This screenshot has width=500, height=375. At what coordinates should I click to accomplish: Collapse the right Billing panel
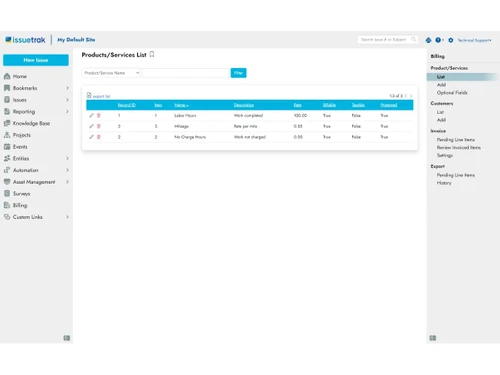pyautogui.click(x=433, y=338)
